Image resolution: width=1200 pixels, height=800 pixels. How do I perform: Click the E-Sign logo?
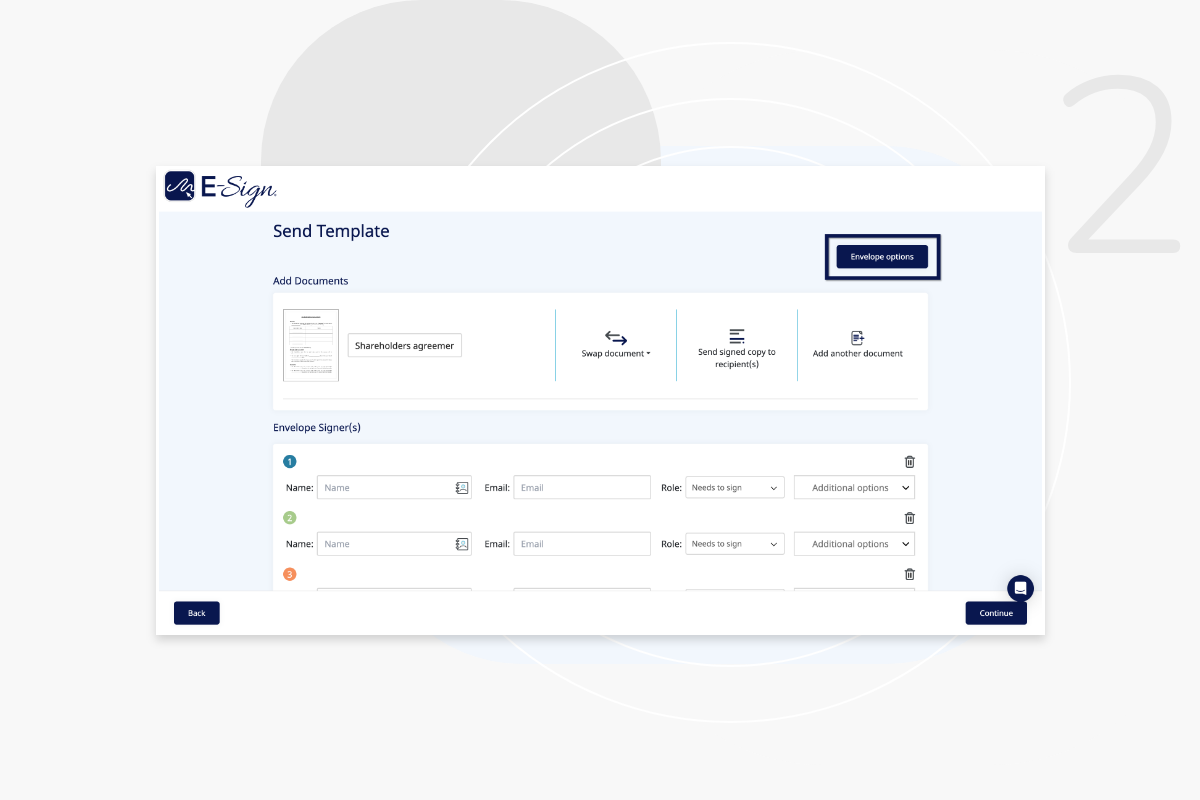pyautogui.click(x=221, y=187)
